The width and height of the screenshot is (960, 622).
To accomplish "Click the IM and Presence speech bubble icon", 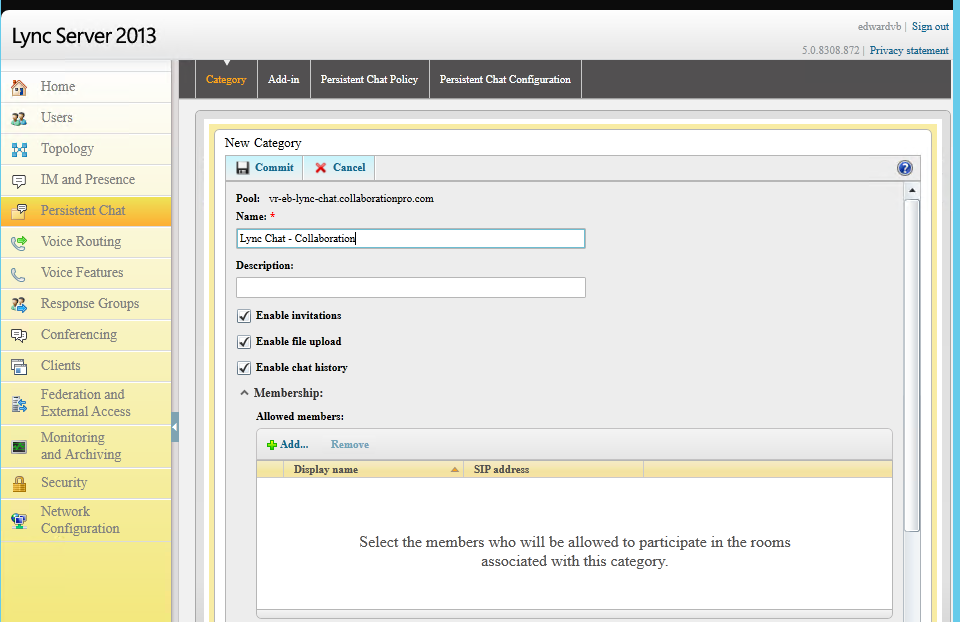I will 19,181.
